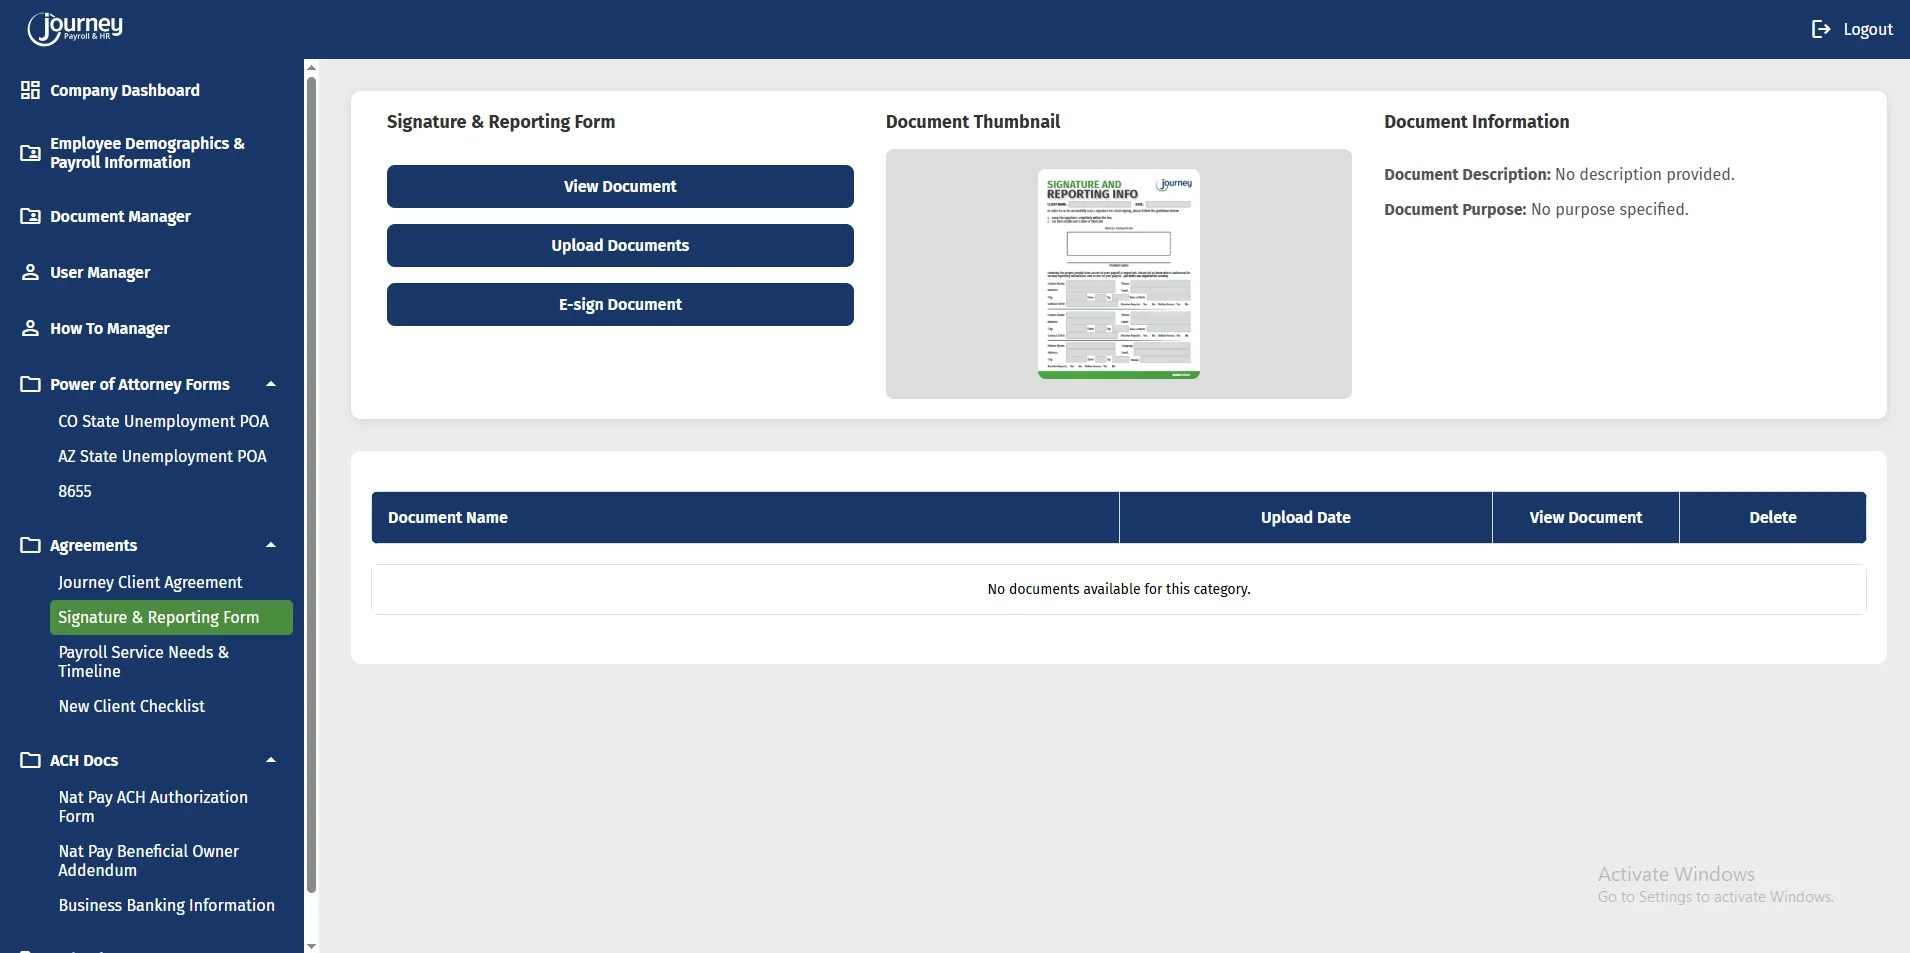Click the sidebar scroll down arrow
This screenshot has width=1910, height=953.
311,945
